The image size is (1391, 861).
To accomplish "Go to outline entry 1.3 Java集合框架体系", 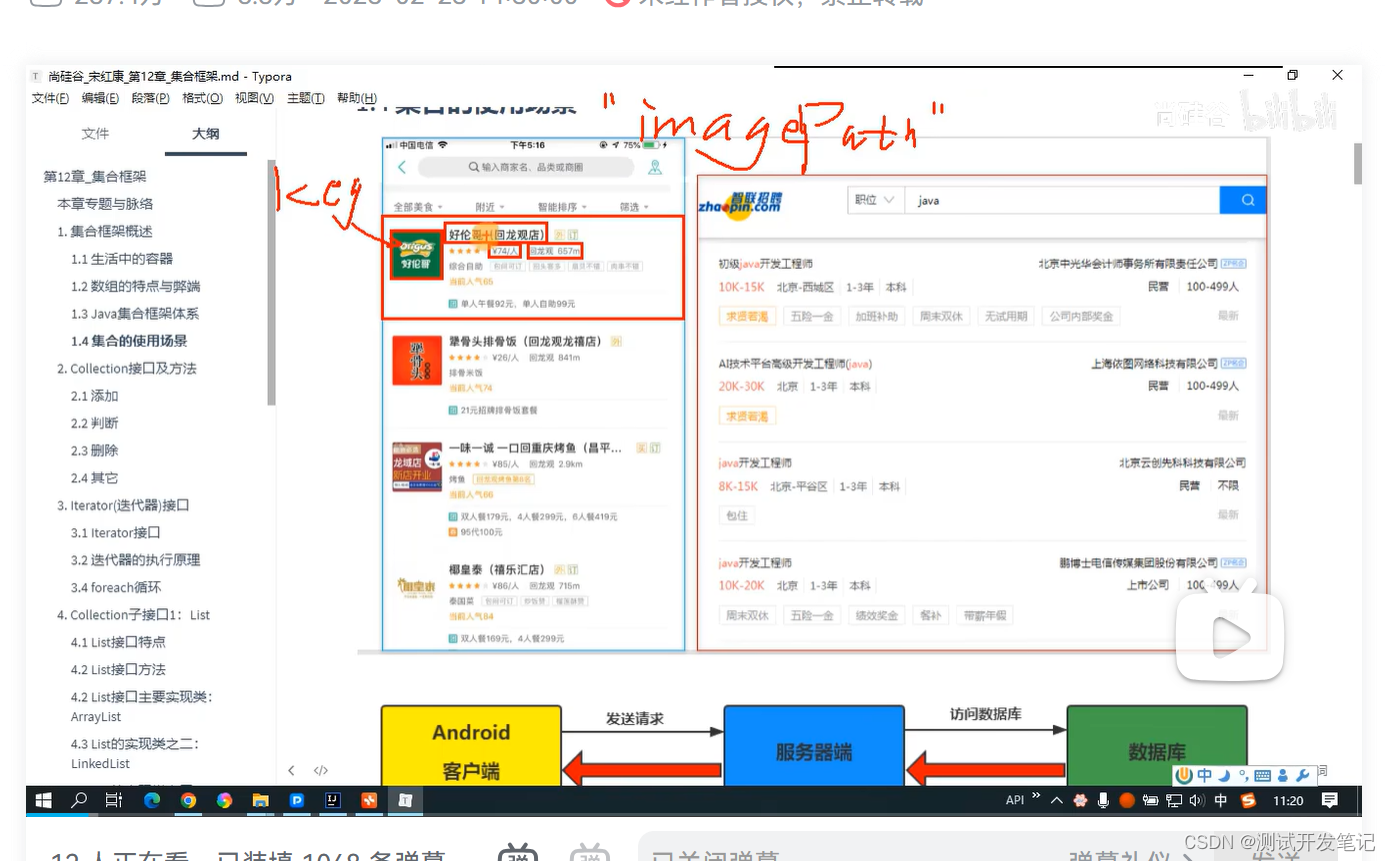I will (134, 314).
